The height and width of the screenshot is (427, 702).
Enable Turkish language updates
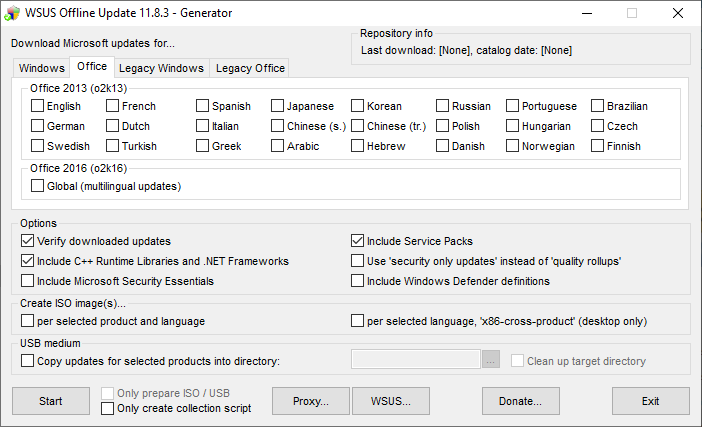(x=112, y=146)
